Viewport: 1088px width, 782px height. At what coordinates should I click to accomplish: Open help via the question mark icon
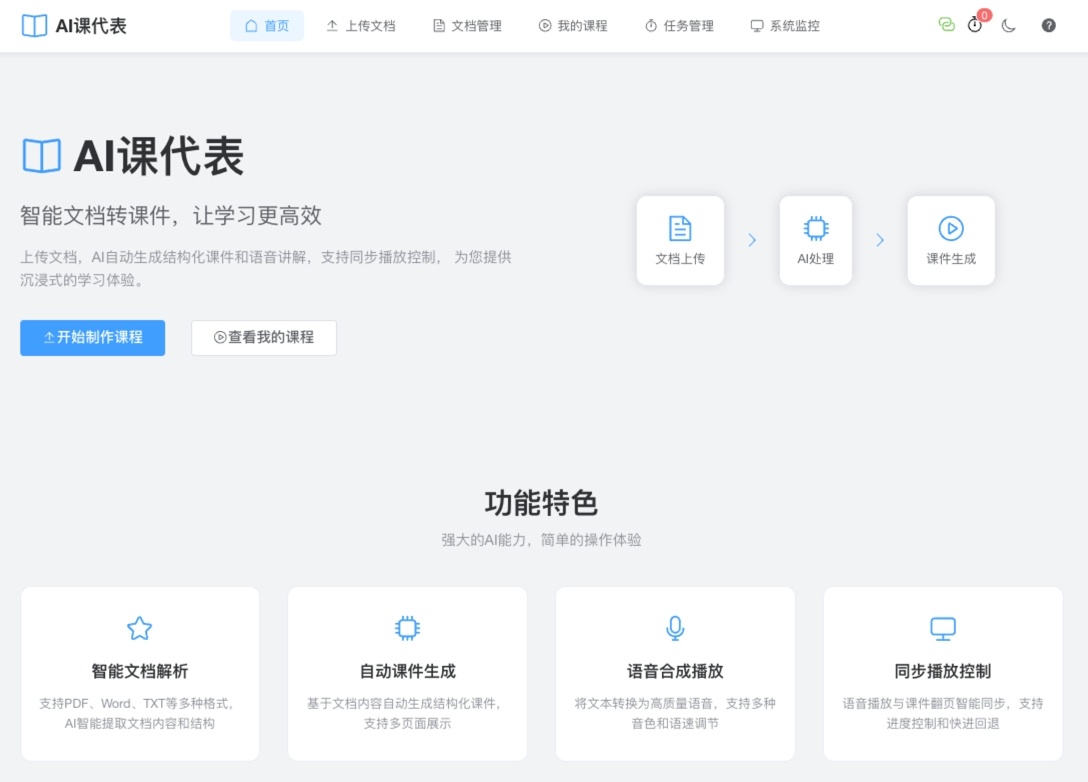point(1048,26)
